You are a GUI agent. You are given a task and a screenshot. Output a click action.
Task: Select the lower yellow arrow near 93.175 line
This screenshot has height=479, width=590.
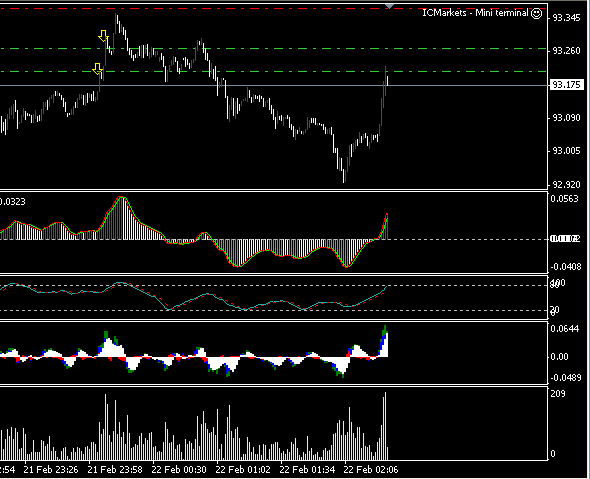[97, 69]
